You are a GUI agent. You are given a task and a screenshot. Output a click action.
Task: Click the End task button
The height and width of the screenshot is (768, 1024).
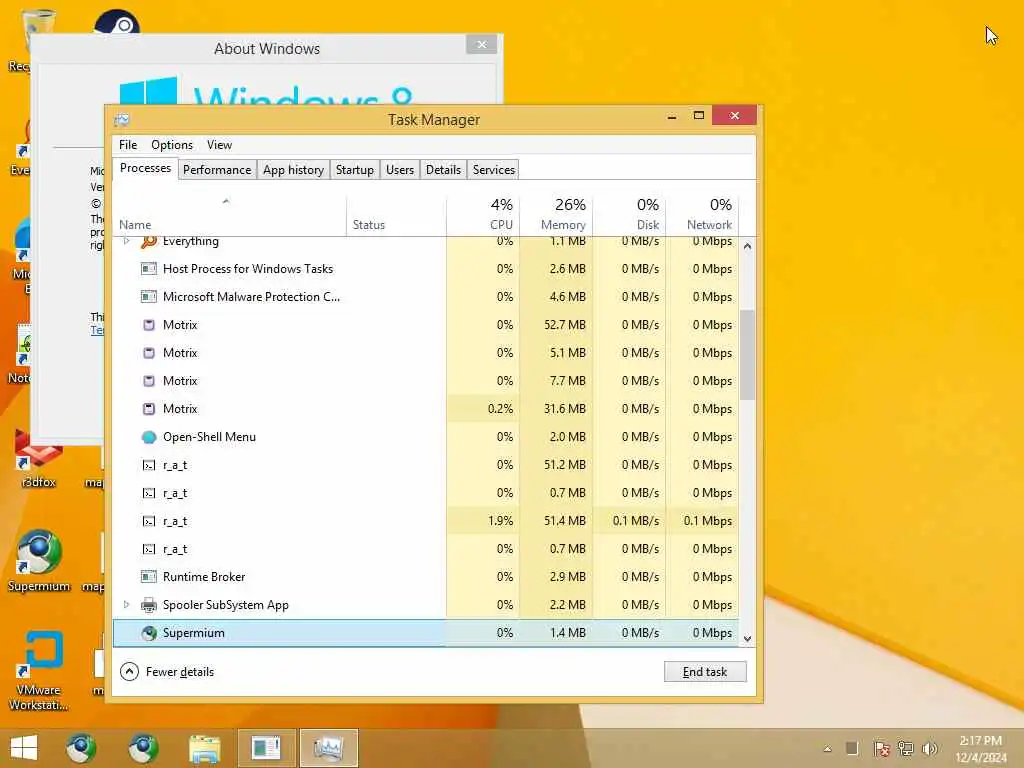coord(705,671)
